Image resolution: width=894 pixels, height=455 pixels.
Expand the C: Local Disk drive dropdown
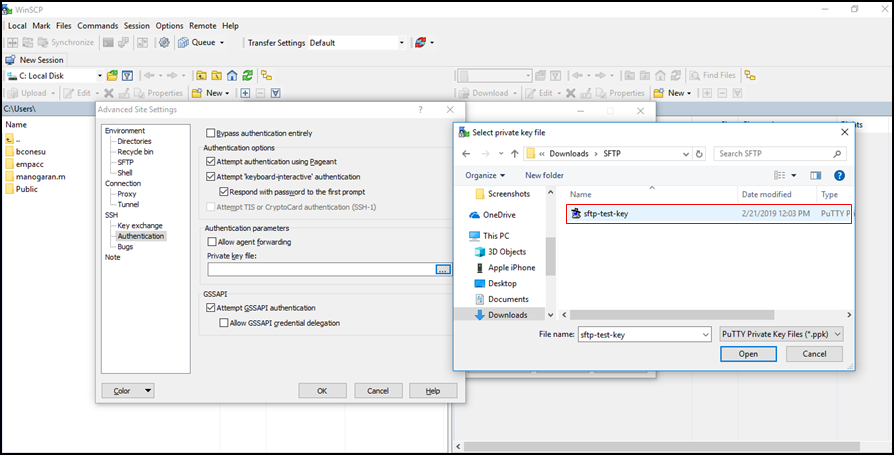[x=99, y=75]
